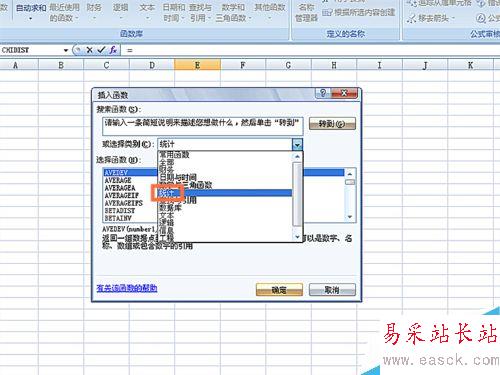The height and width of the screenshot is (375, 500).
Task: Cancel formula entry with the X icon
Action: click(x=89, y=50)
